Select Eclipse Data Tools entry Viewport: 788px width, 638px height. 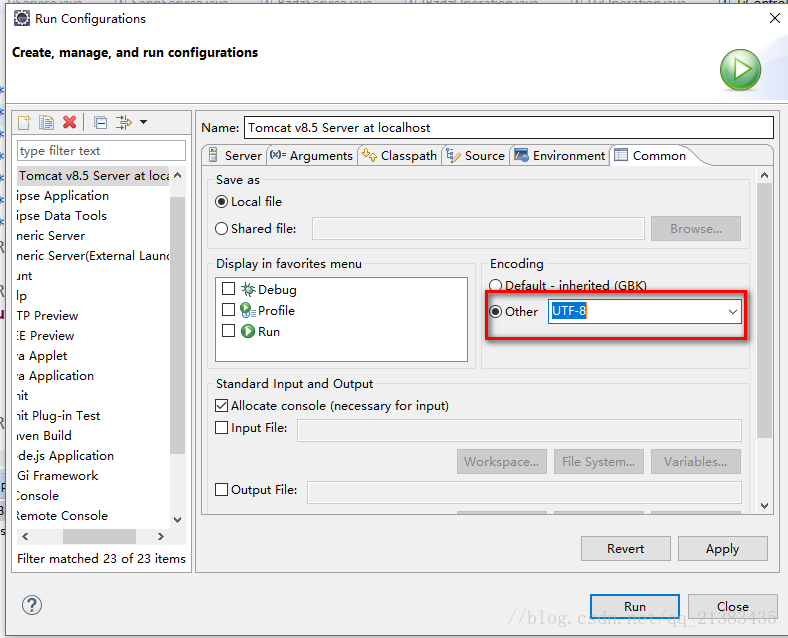pyautogui.click(x=61, y=216)
